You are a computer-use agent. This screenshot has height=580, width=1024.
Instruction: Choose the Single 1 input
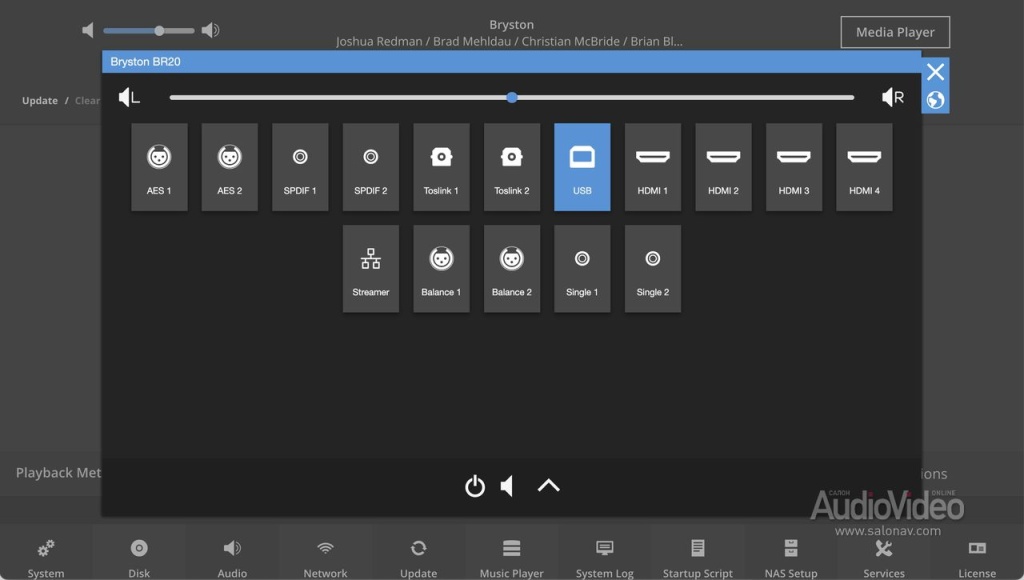(x=582, y=268)
